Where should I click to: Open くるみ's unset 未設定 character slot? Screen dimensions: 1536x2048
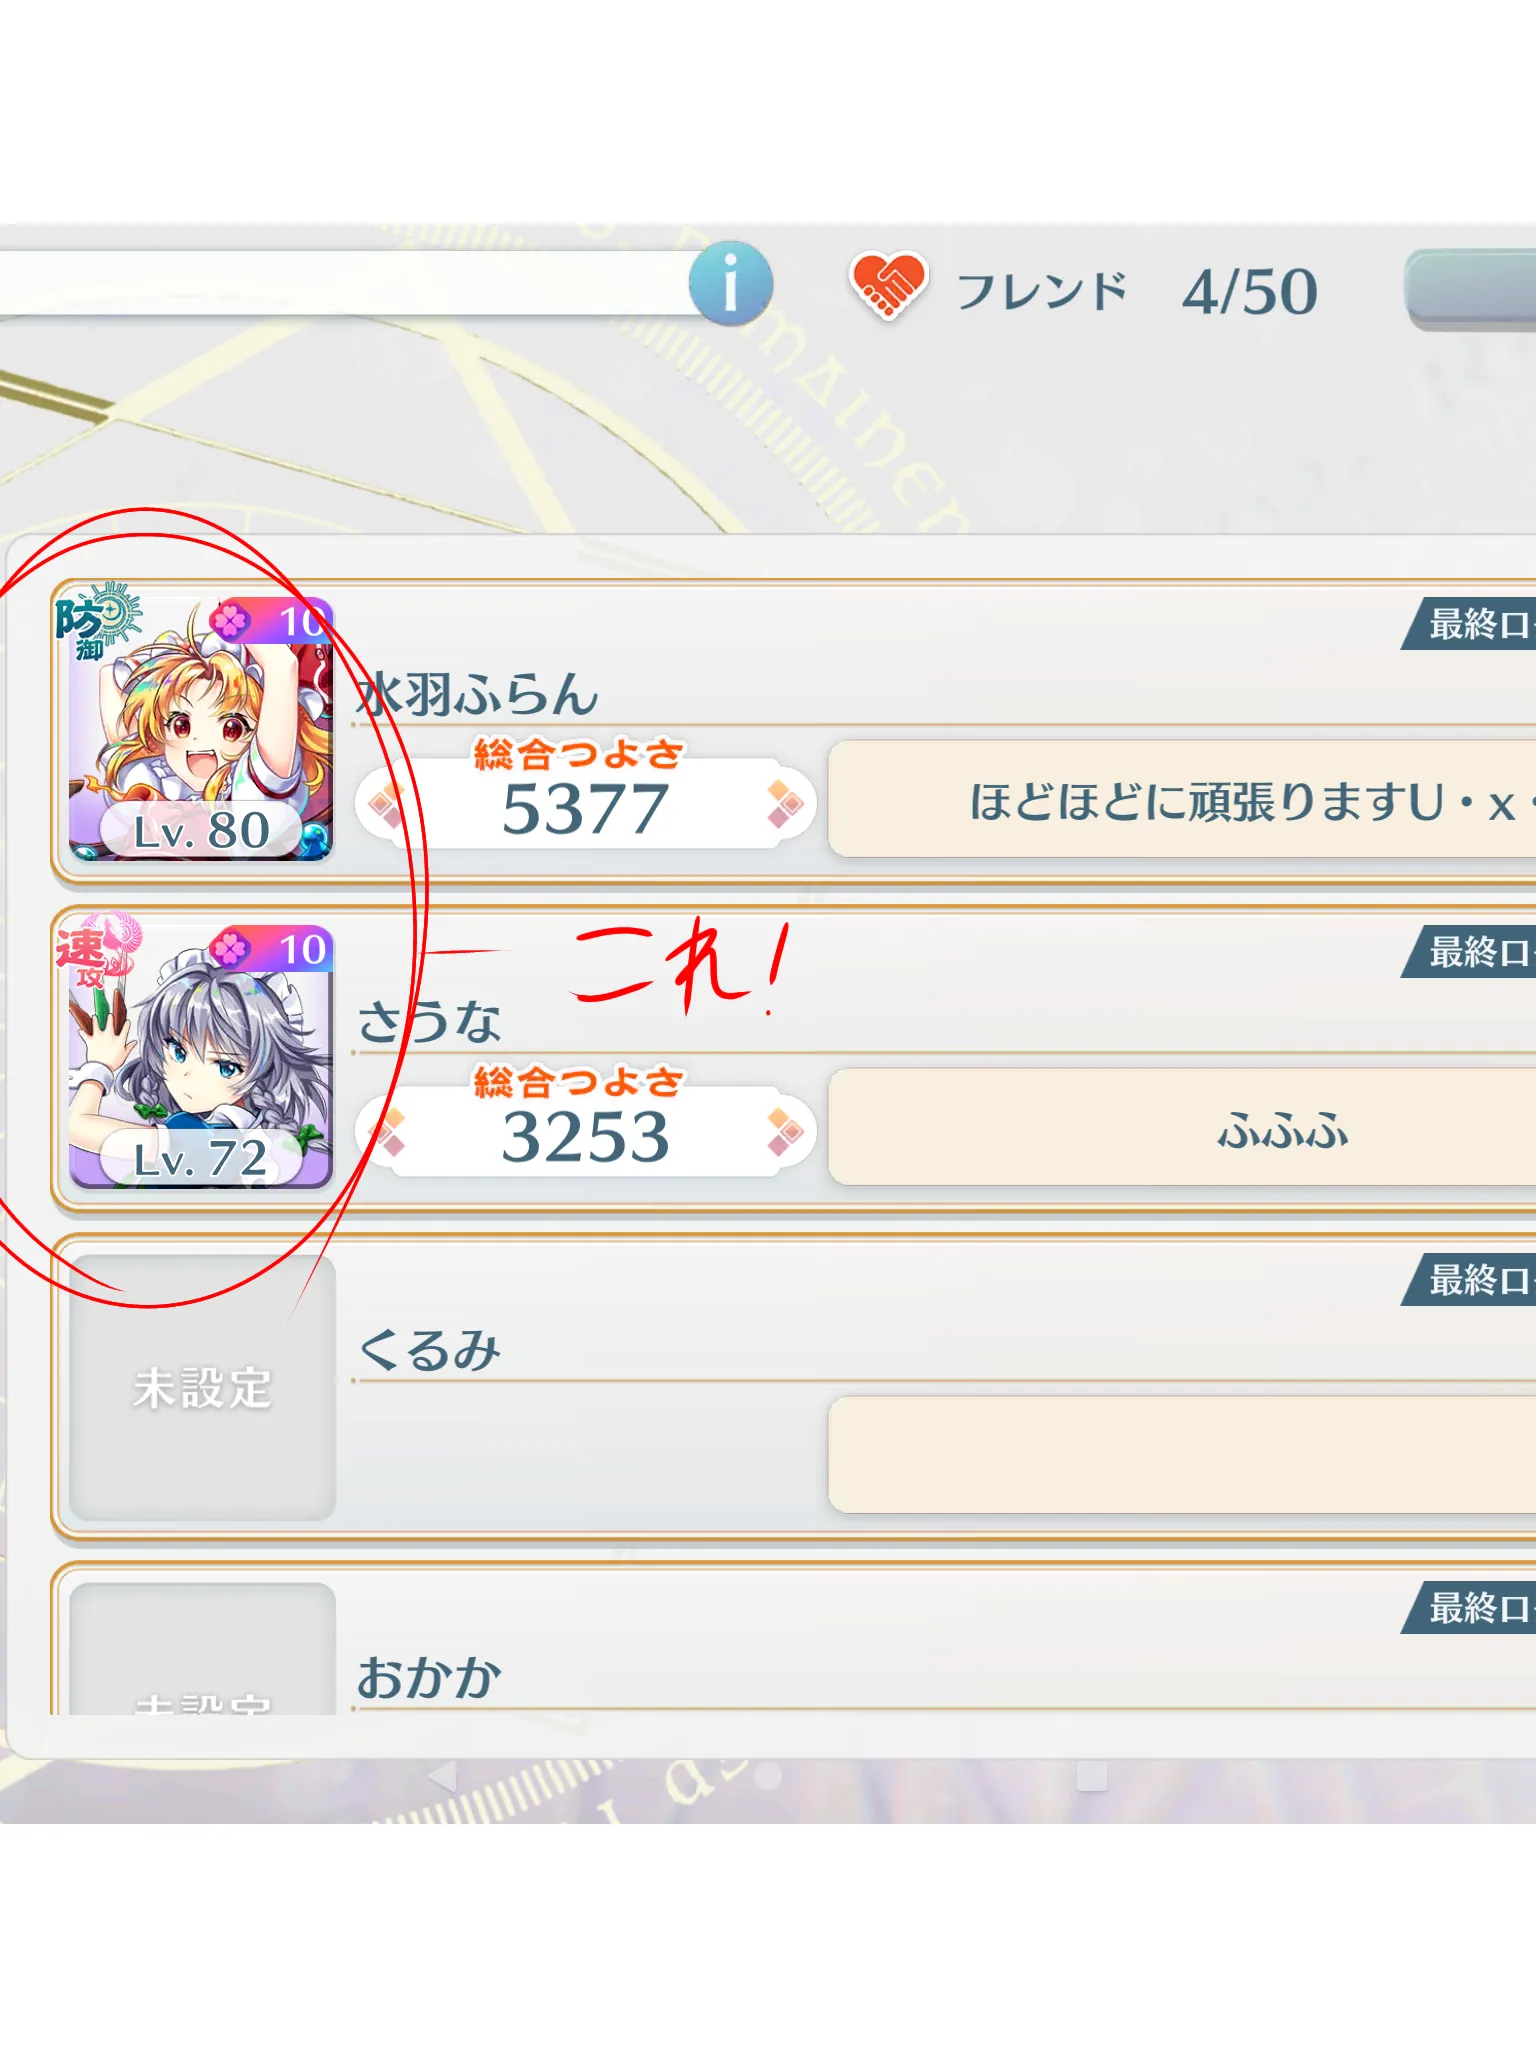click(201, 1387)
